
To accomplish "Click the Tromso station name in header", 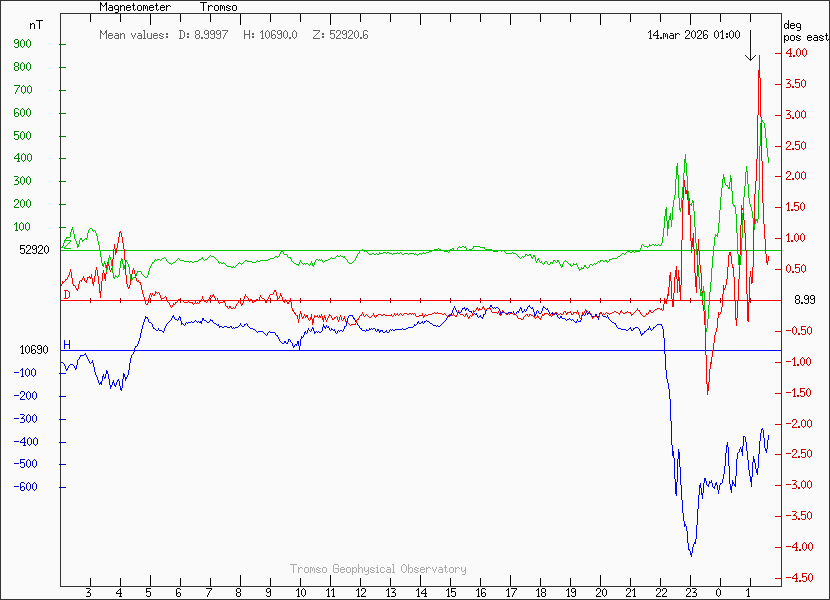I will pos(218,7).
